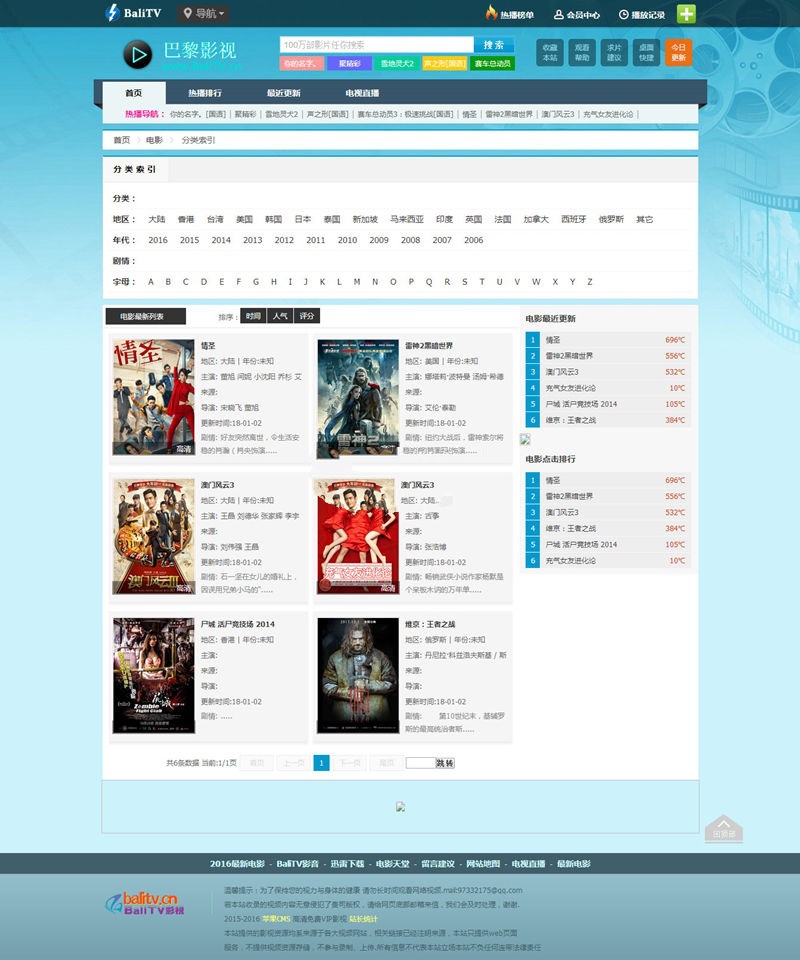The height and width of the screenshot is (960, 800).
Task: Sort movie list by 人气
Action: pyautogui.click(x=280, y=316)
